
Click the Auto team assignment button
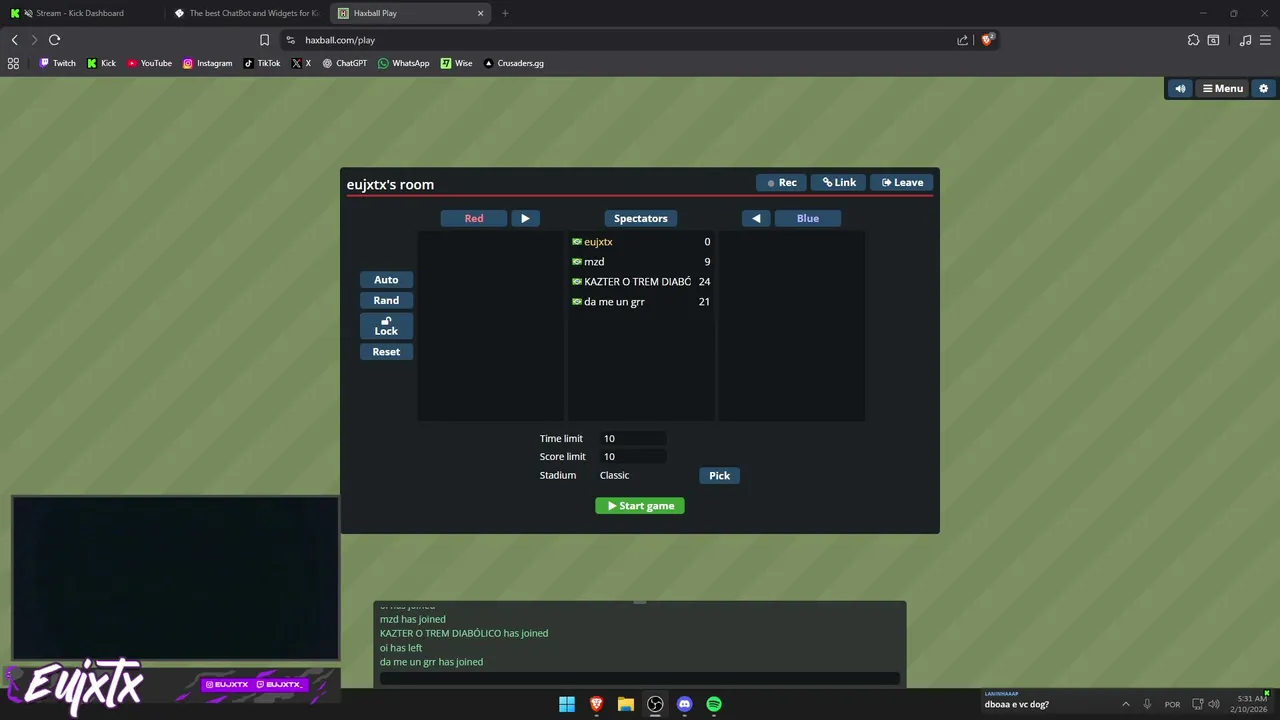pyautogui.click(x=386, y=280)
